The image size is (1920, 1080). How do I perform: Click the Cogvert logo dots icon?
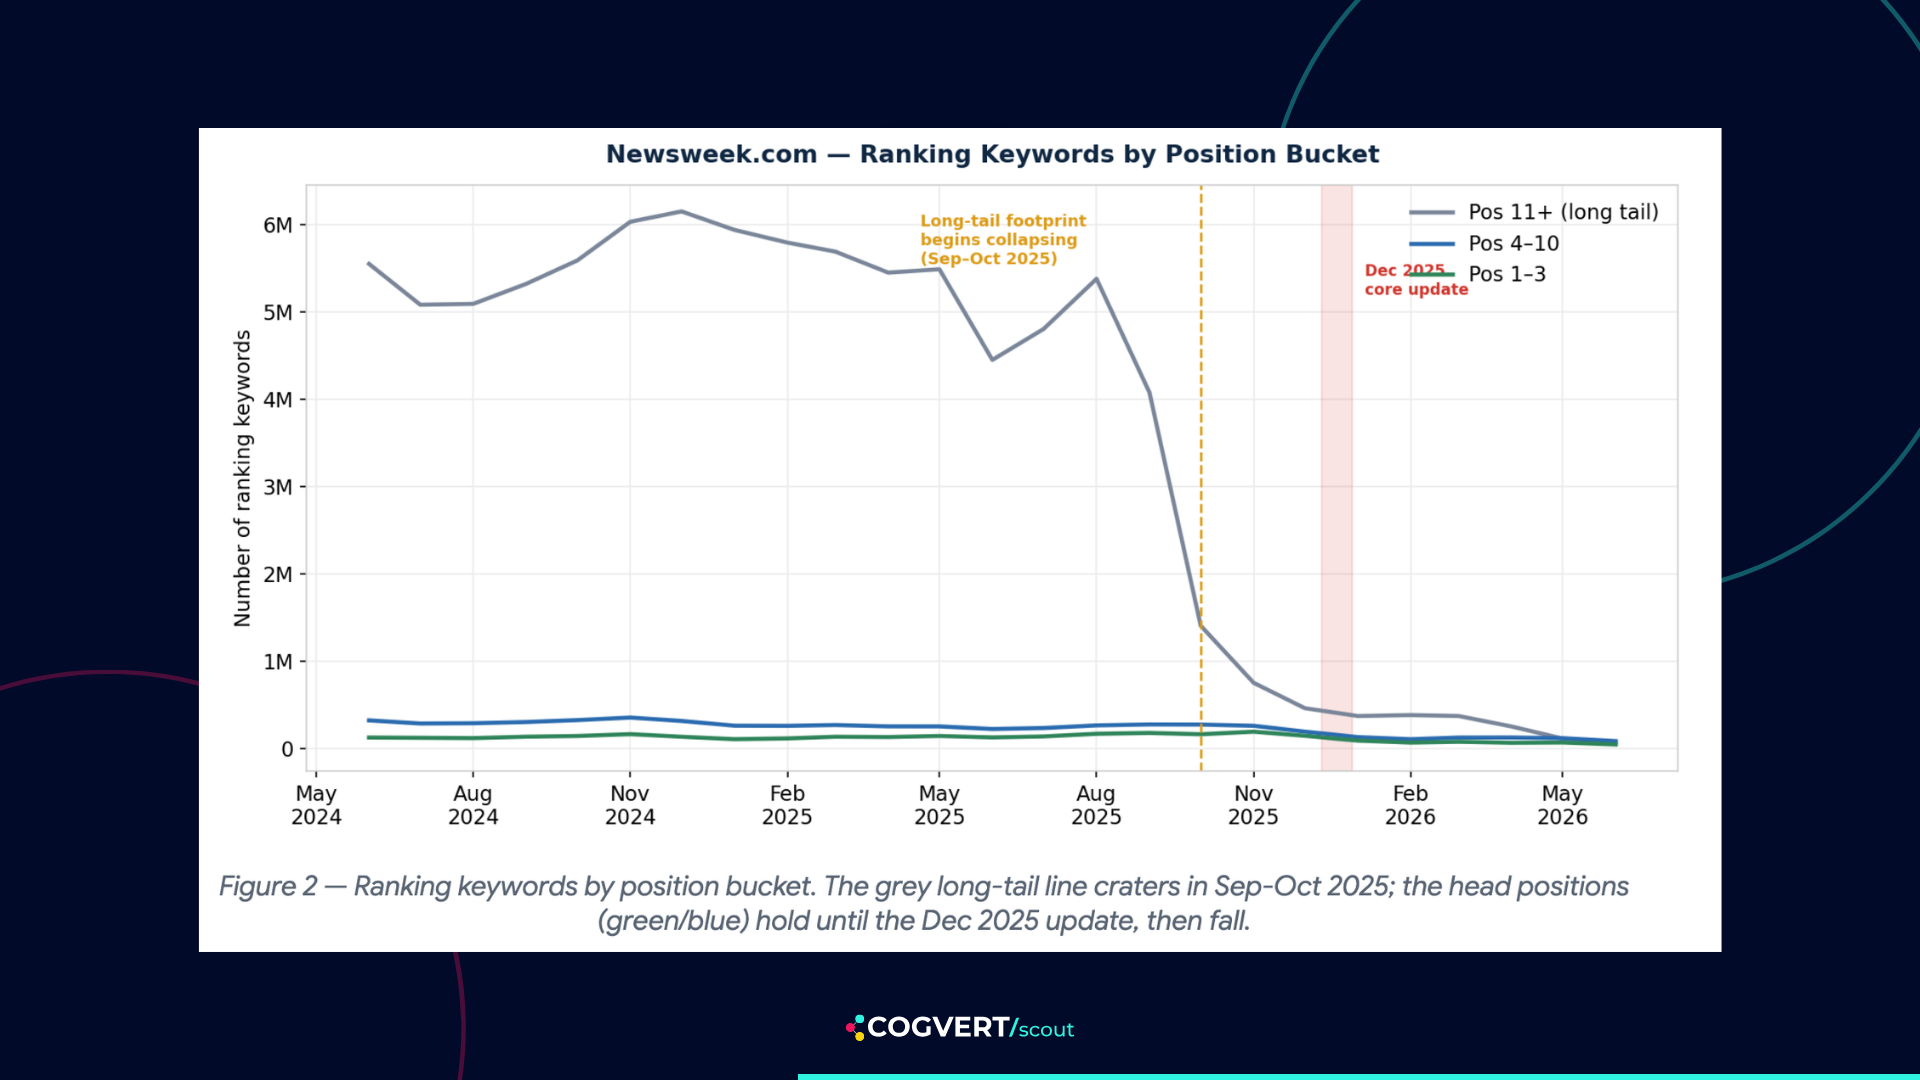click(855, 1028)
